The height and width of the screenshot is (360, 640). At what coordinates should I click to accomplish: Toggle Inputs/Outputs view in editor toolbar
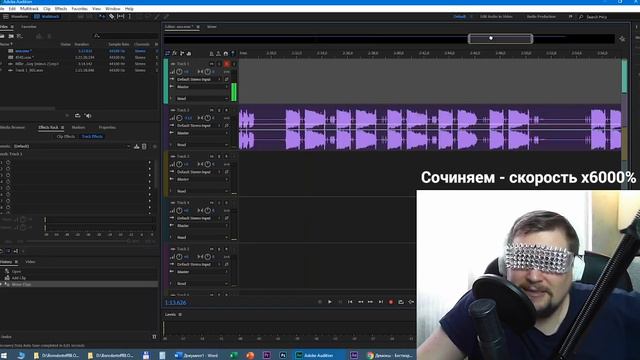[x=168, y=53]
